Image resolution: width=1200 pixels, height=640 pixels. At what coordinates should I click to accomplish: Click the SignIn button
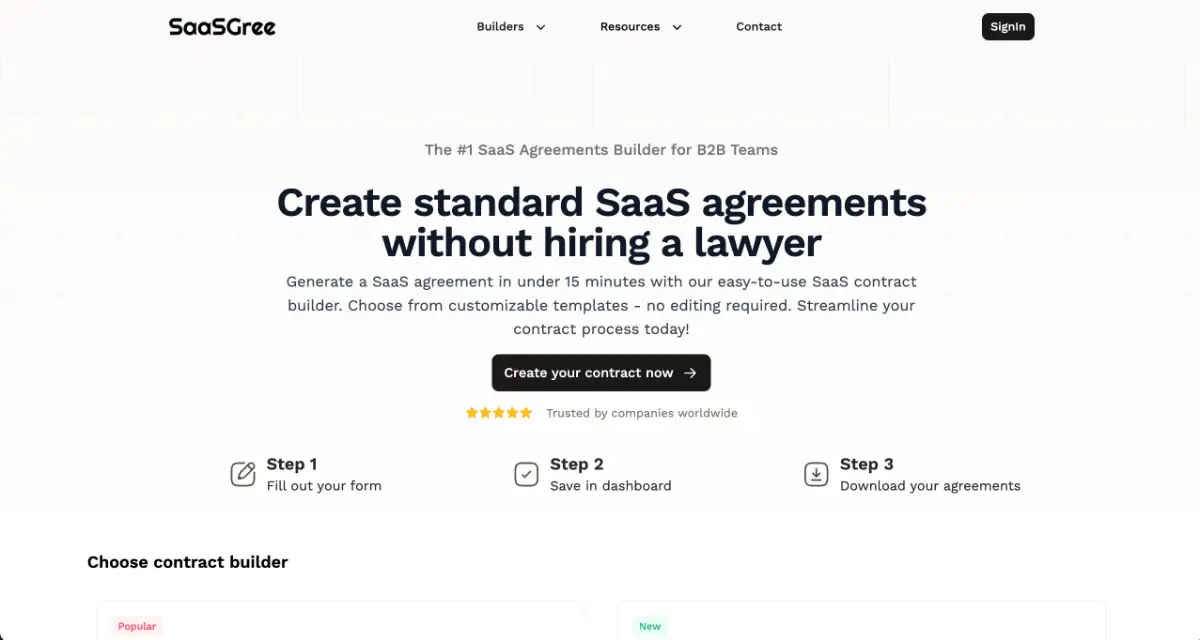(1007, 27)
